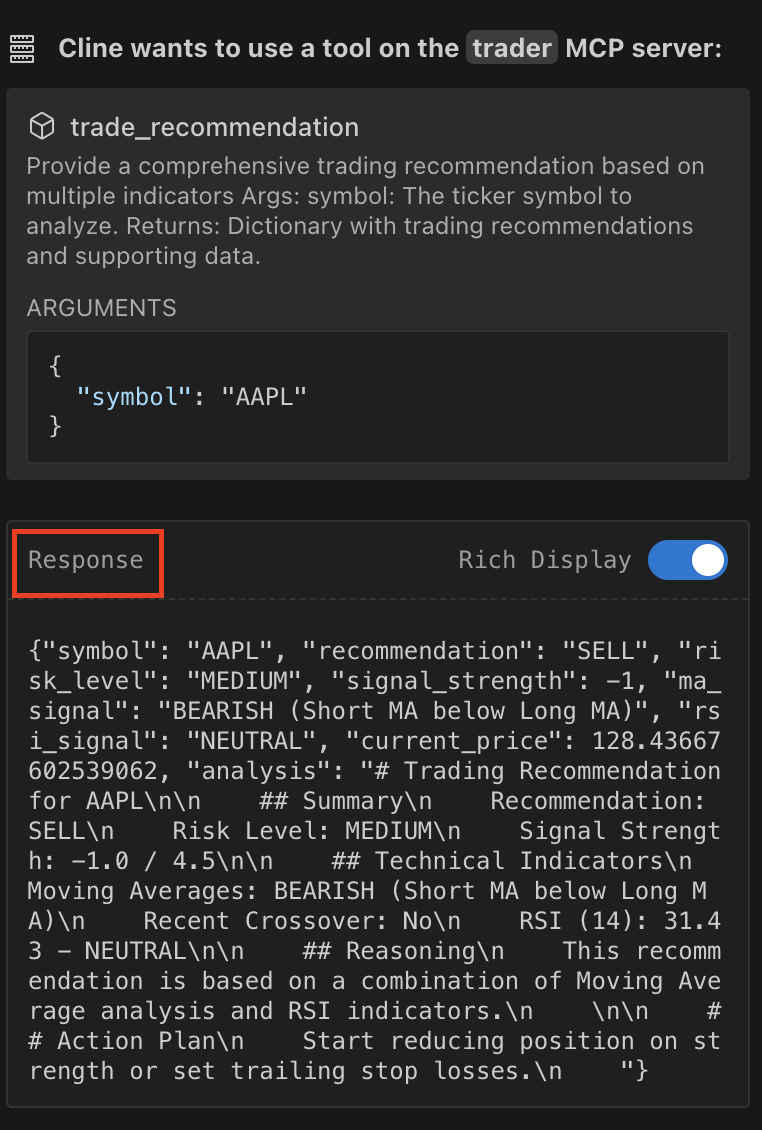Click the "Cline wants to use a tool" heading
Image resolution: width=762 pixels, height=1130 pixels.
pos(258,48)
